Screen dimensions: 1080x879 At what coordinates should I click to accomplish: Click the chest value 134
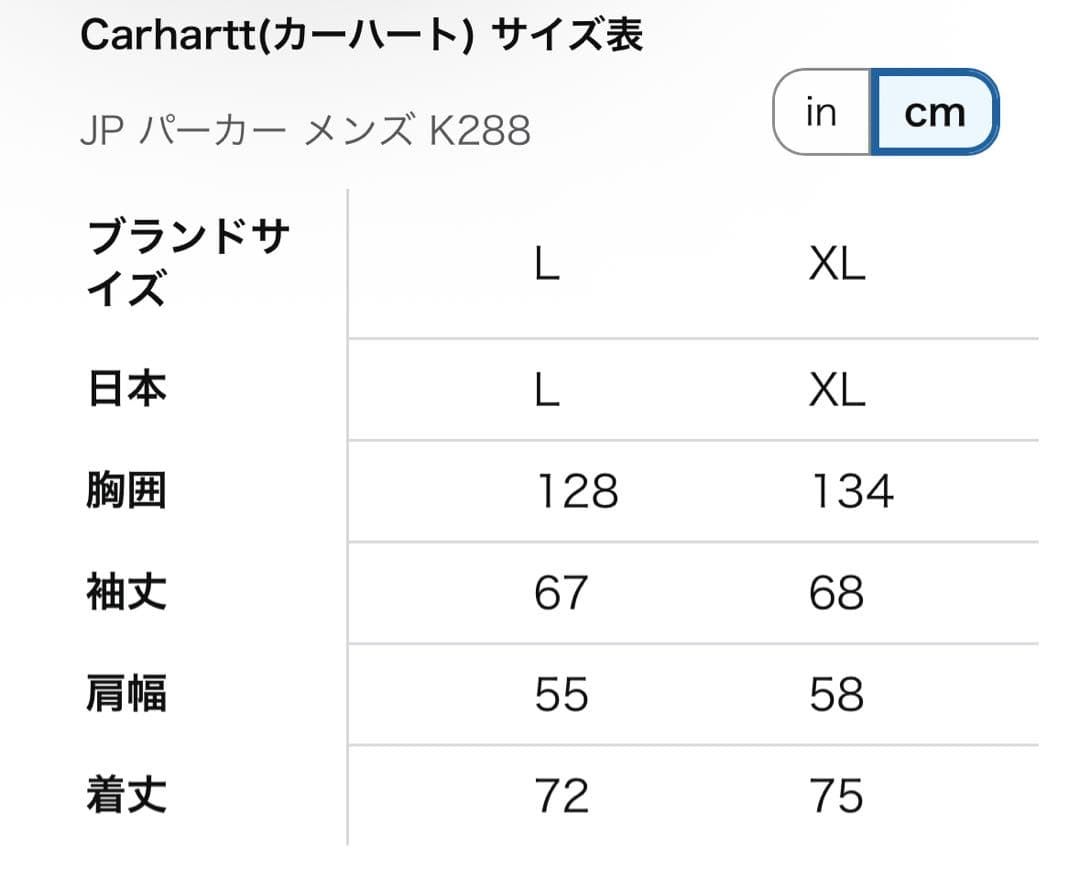(x=851, y=491)
